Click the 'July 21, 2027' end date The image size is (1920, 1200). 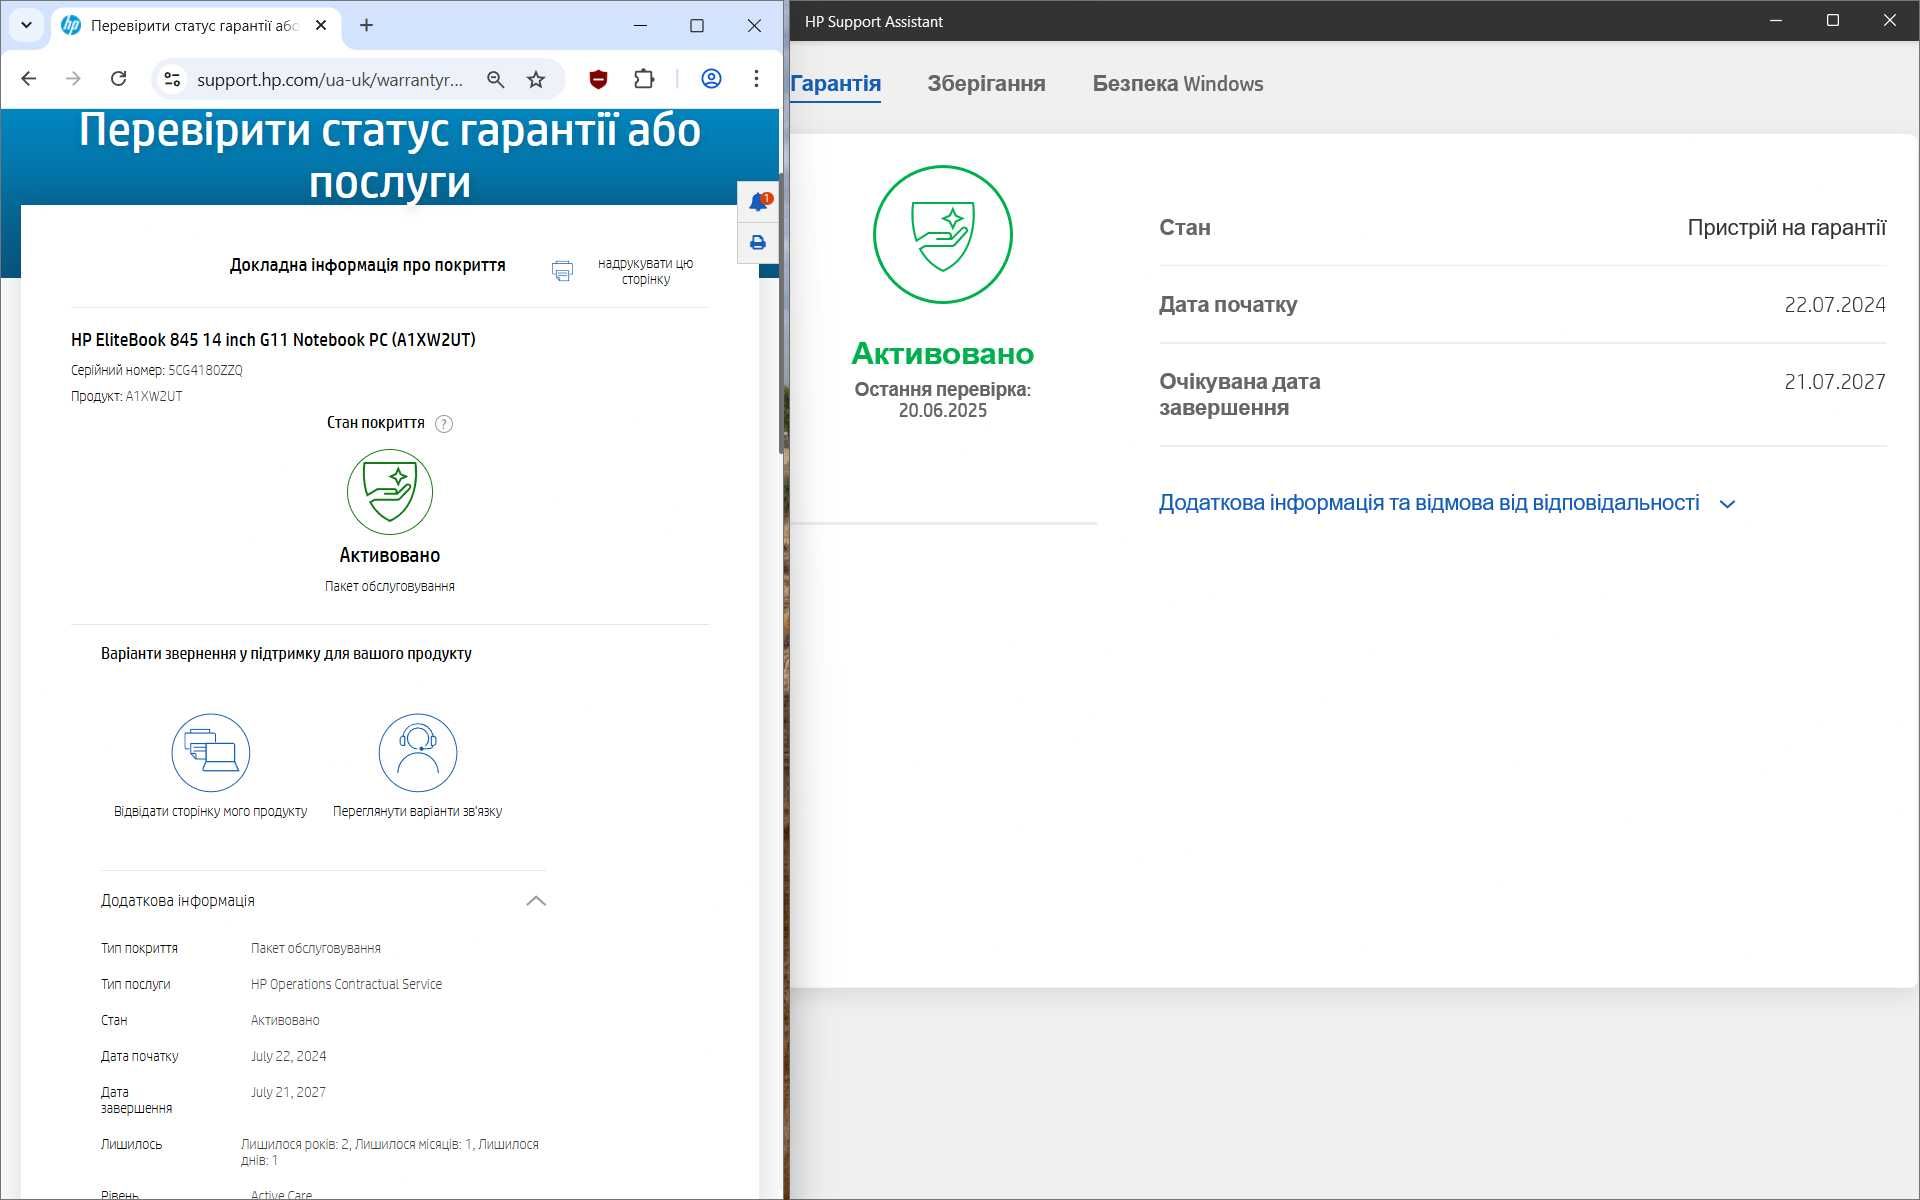pos(288,1092)
